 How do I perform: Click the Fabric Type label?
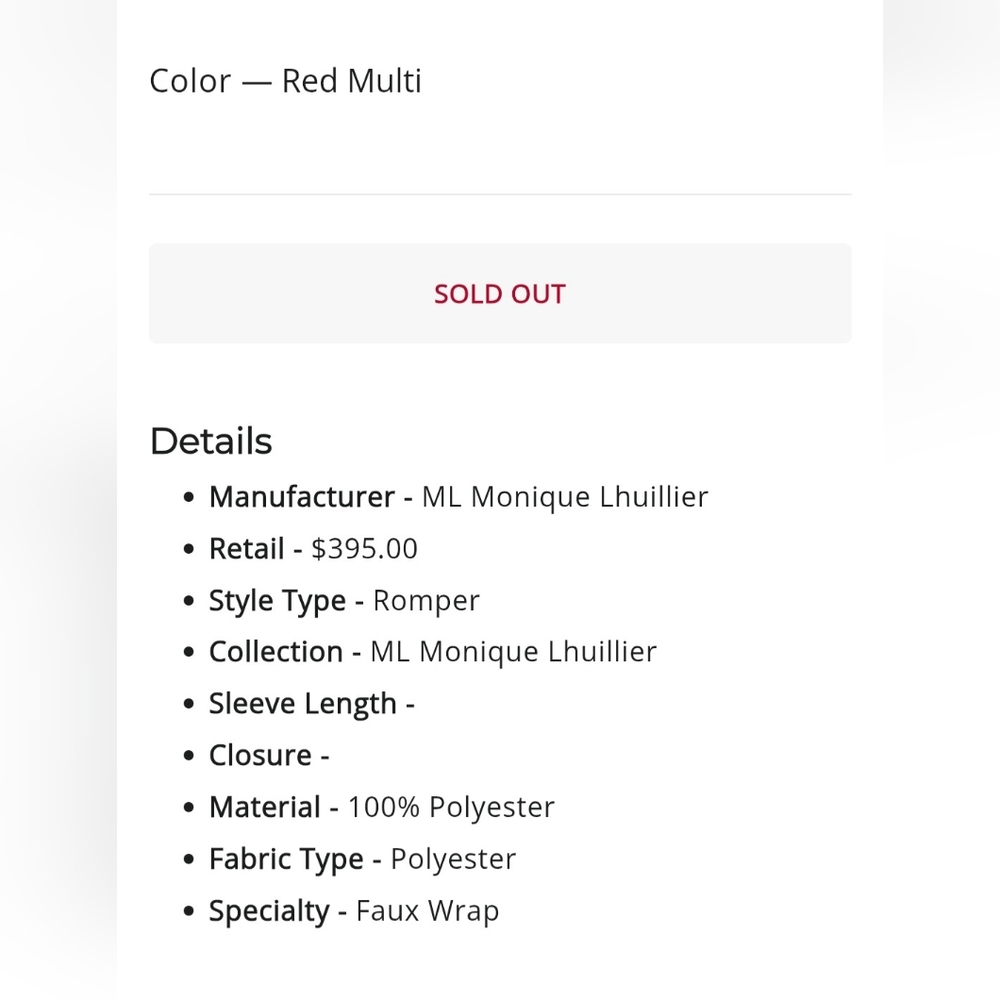click(286, 859)
